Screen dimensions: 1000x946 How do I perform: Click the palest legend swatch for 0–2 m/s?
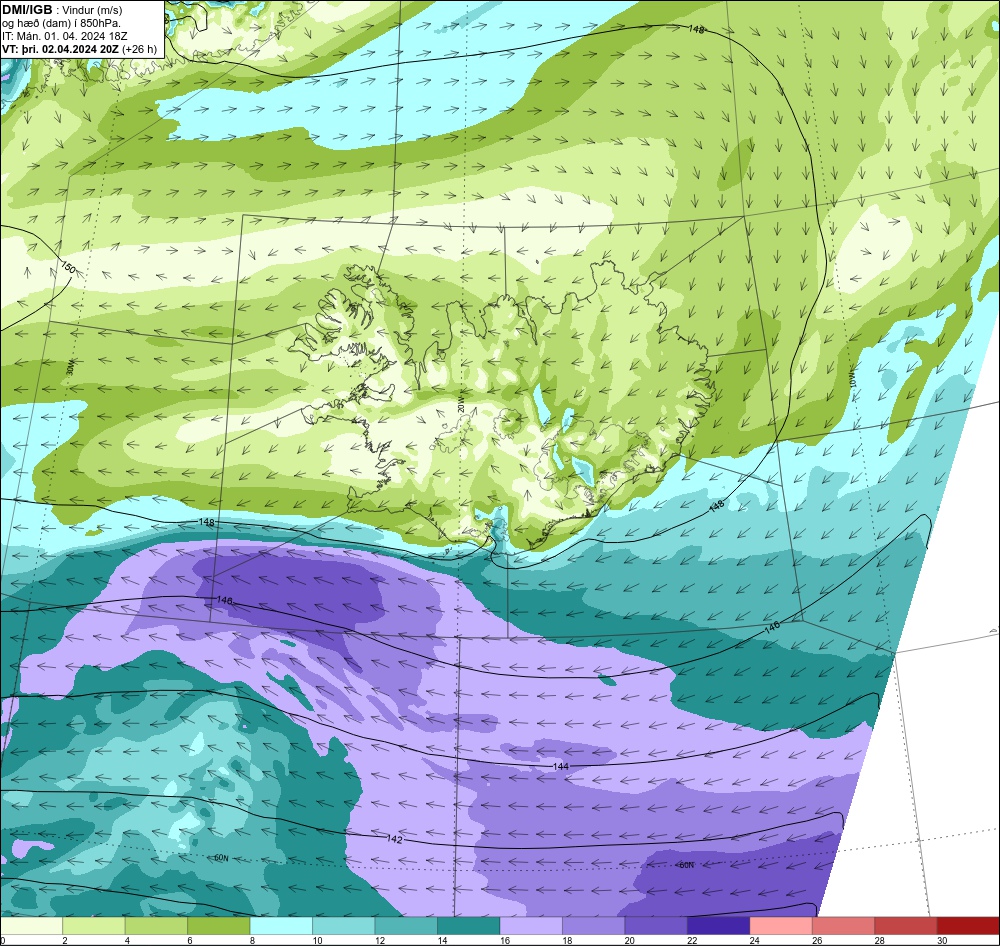[31, 926]
